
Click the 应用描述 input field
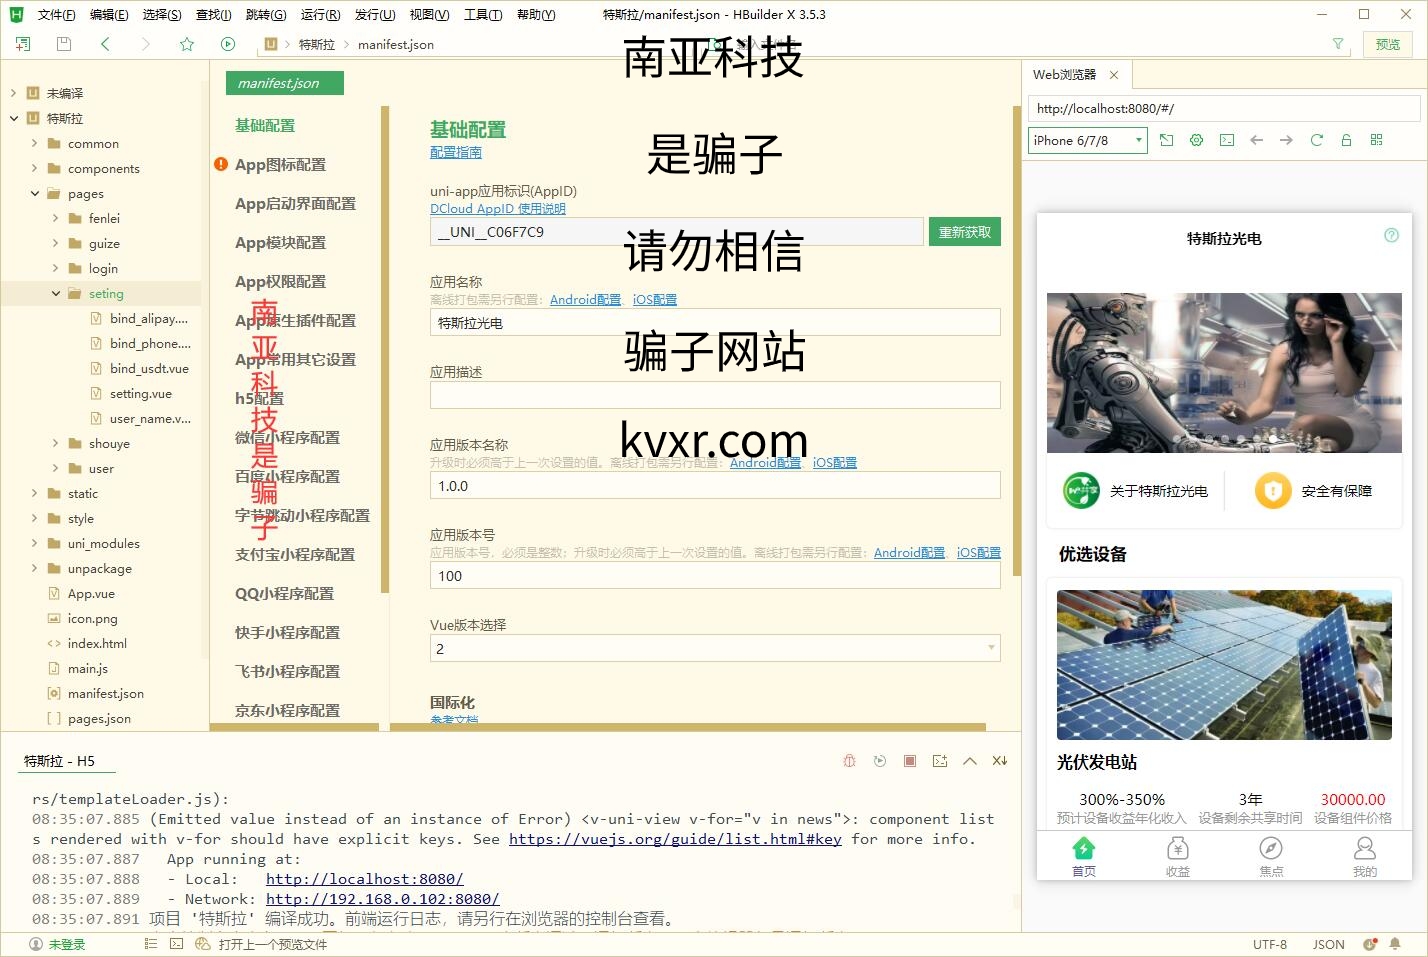tap(715, 395)
